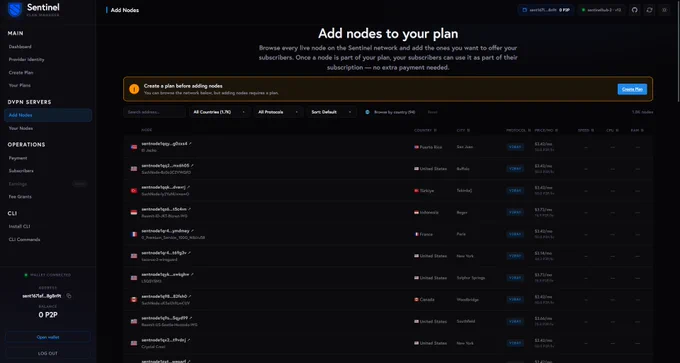Open the Sort: Default dropdown

(332, 112)
